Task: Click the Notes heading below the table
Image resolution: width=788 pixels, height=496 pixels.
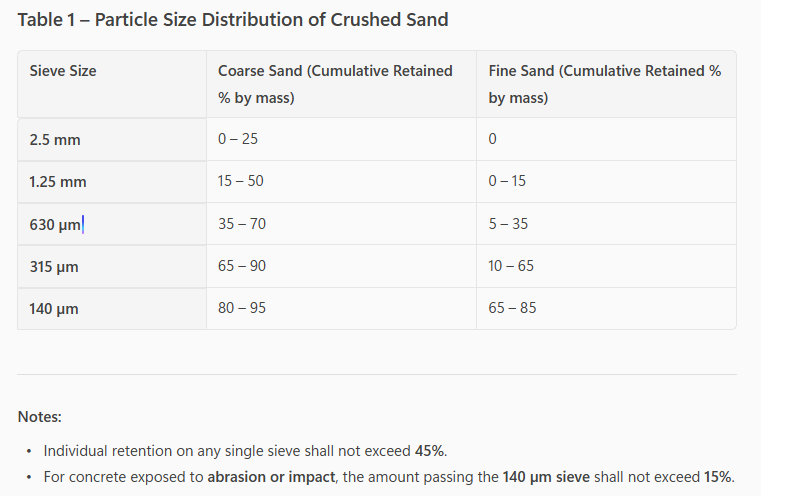Action: (40, 416)
